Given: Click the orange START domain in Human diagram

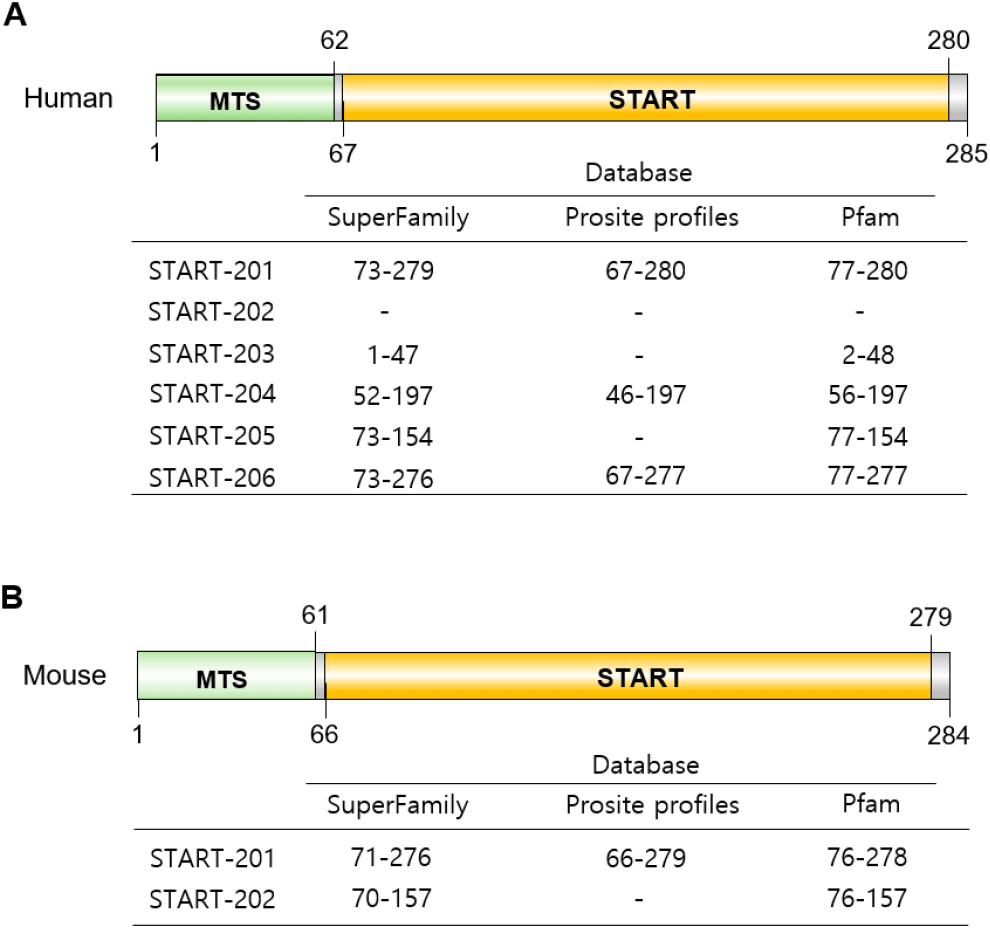Looking at the screenshot, I should (645, 99).
